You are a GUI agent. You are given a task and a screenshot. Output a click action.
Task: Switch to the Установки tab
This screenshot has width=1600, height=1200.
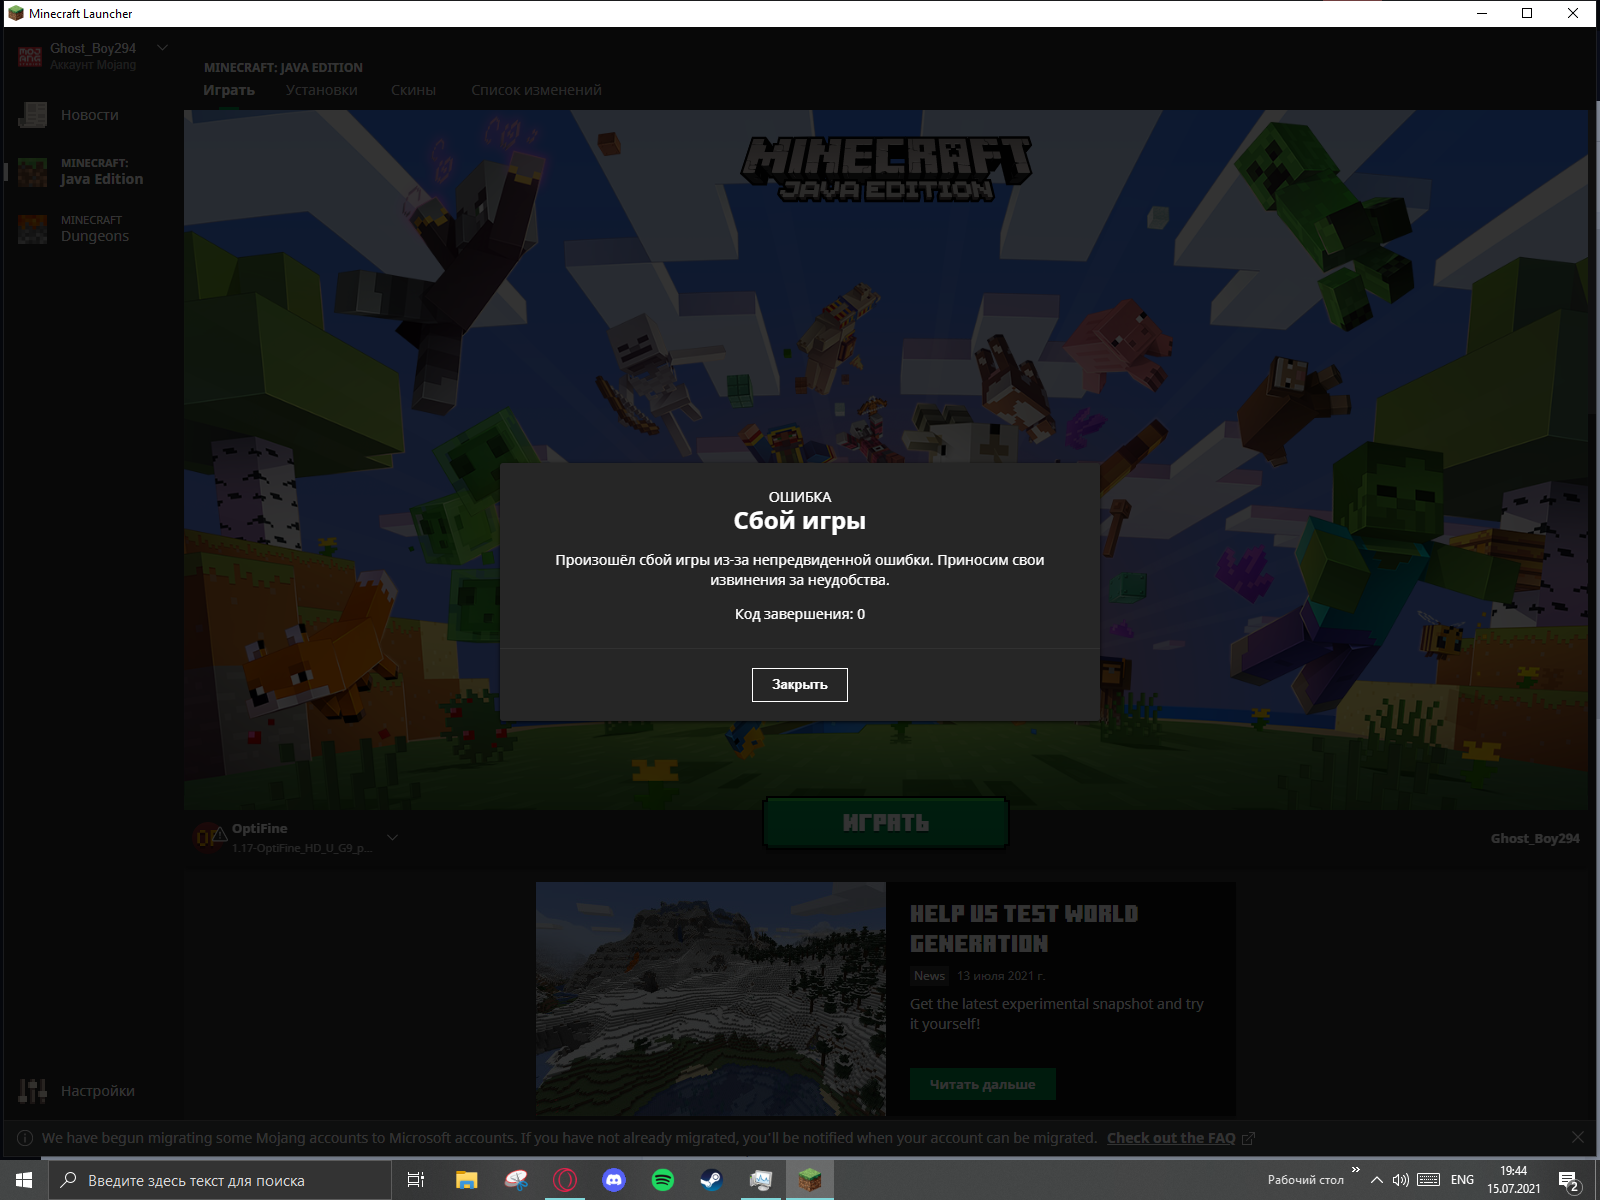[322, 90]
